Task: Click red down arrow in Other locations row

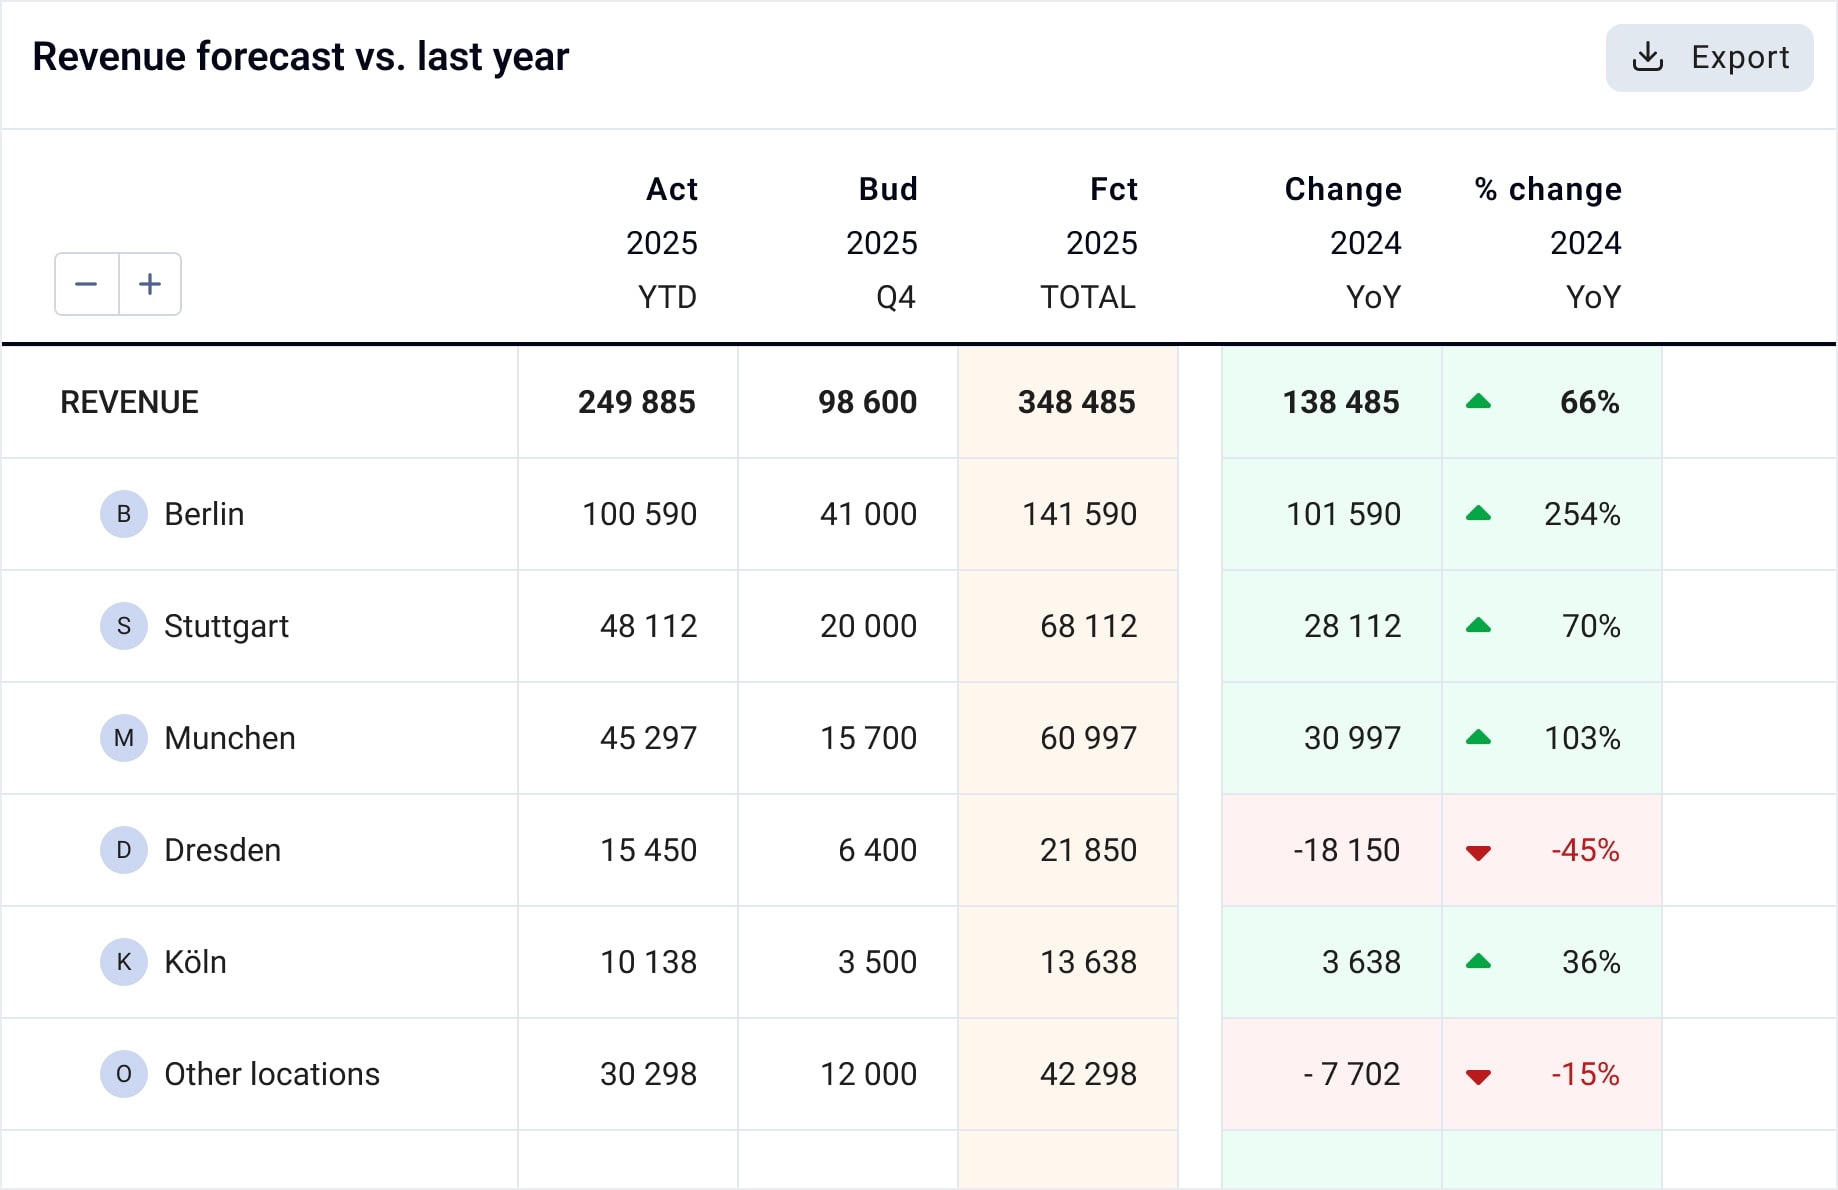Action: 1478,1076
